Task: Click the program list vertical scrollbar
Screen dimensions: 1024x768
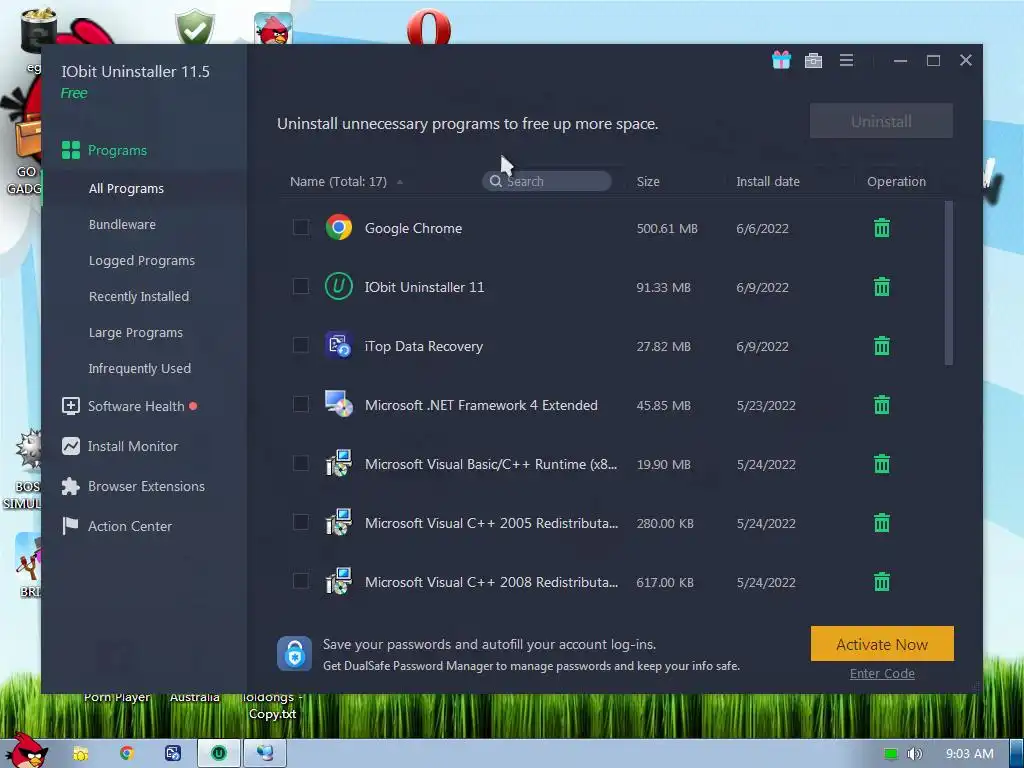Action: 948,282
